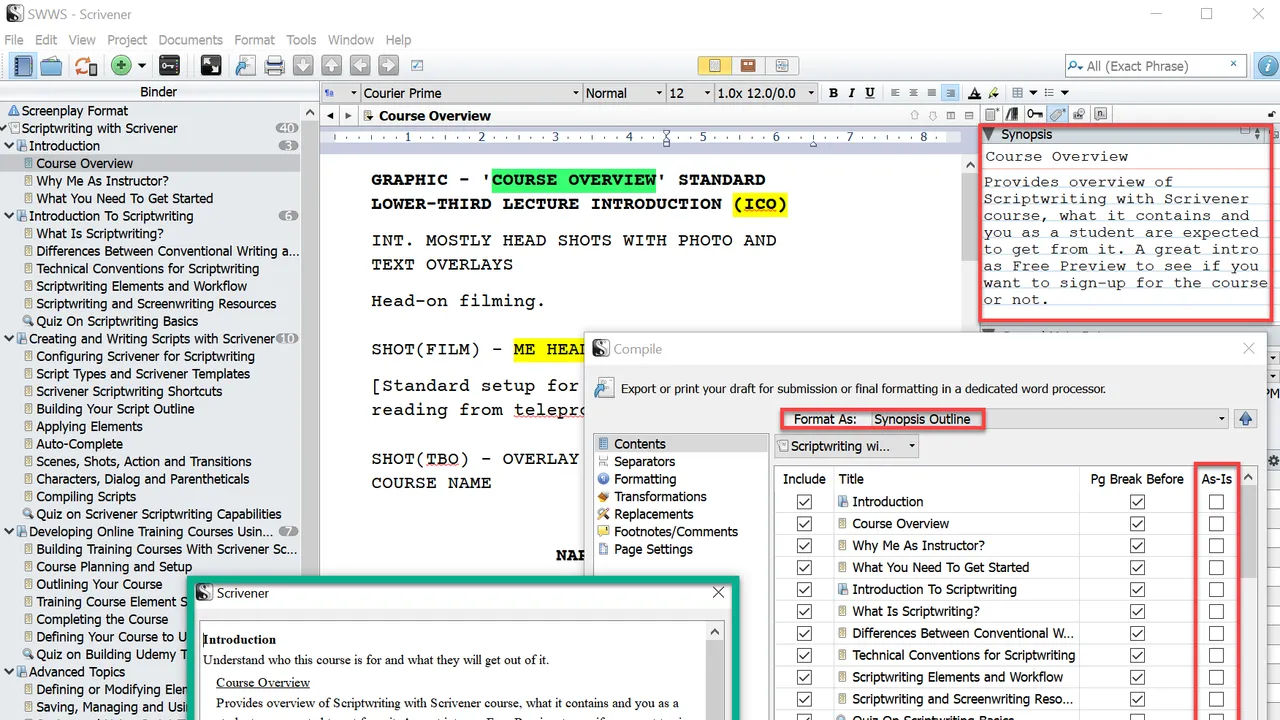Toggle Pg Break Before for Why Me As Instructor?
The width and height of the screenshot is (1280, 720).
[x=1137, y=545]
